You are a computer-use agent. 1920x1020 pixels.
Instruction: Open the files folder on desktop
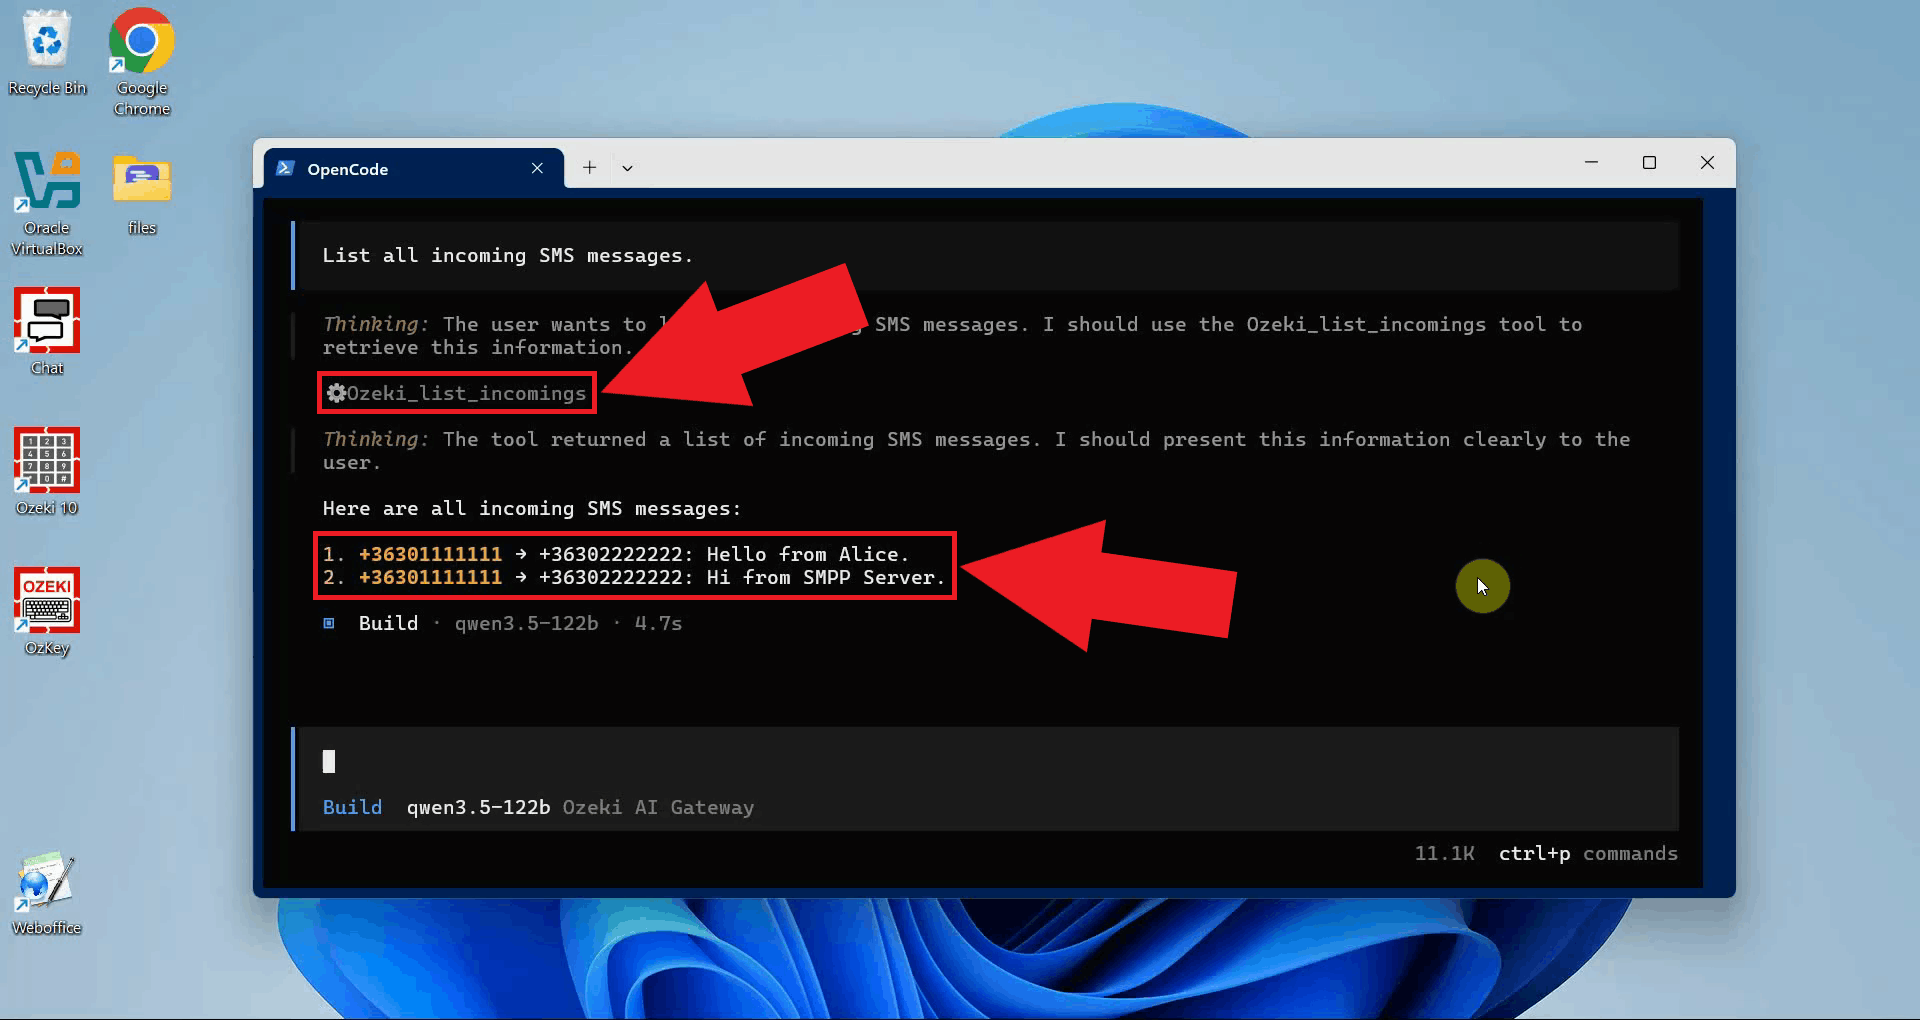tap(141, 194)
